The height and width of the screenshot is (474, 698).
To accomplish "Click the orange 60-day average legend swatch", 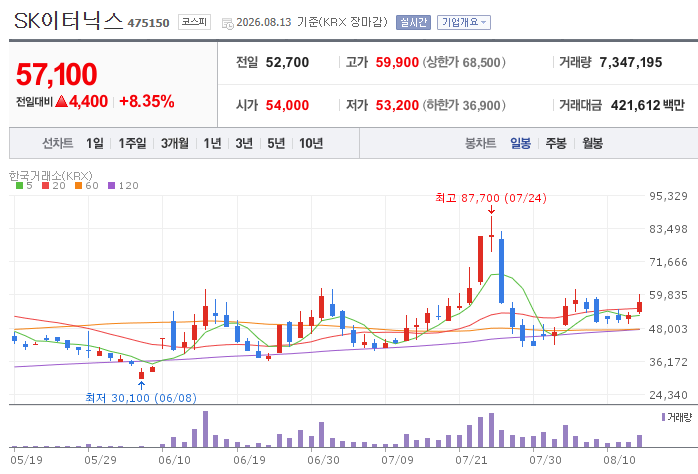I will tap(78, 186).
